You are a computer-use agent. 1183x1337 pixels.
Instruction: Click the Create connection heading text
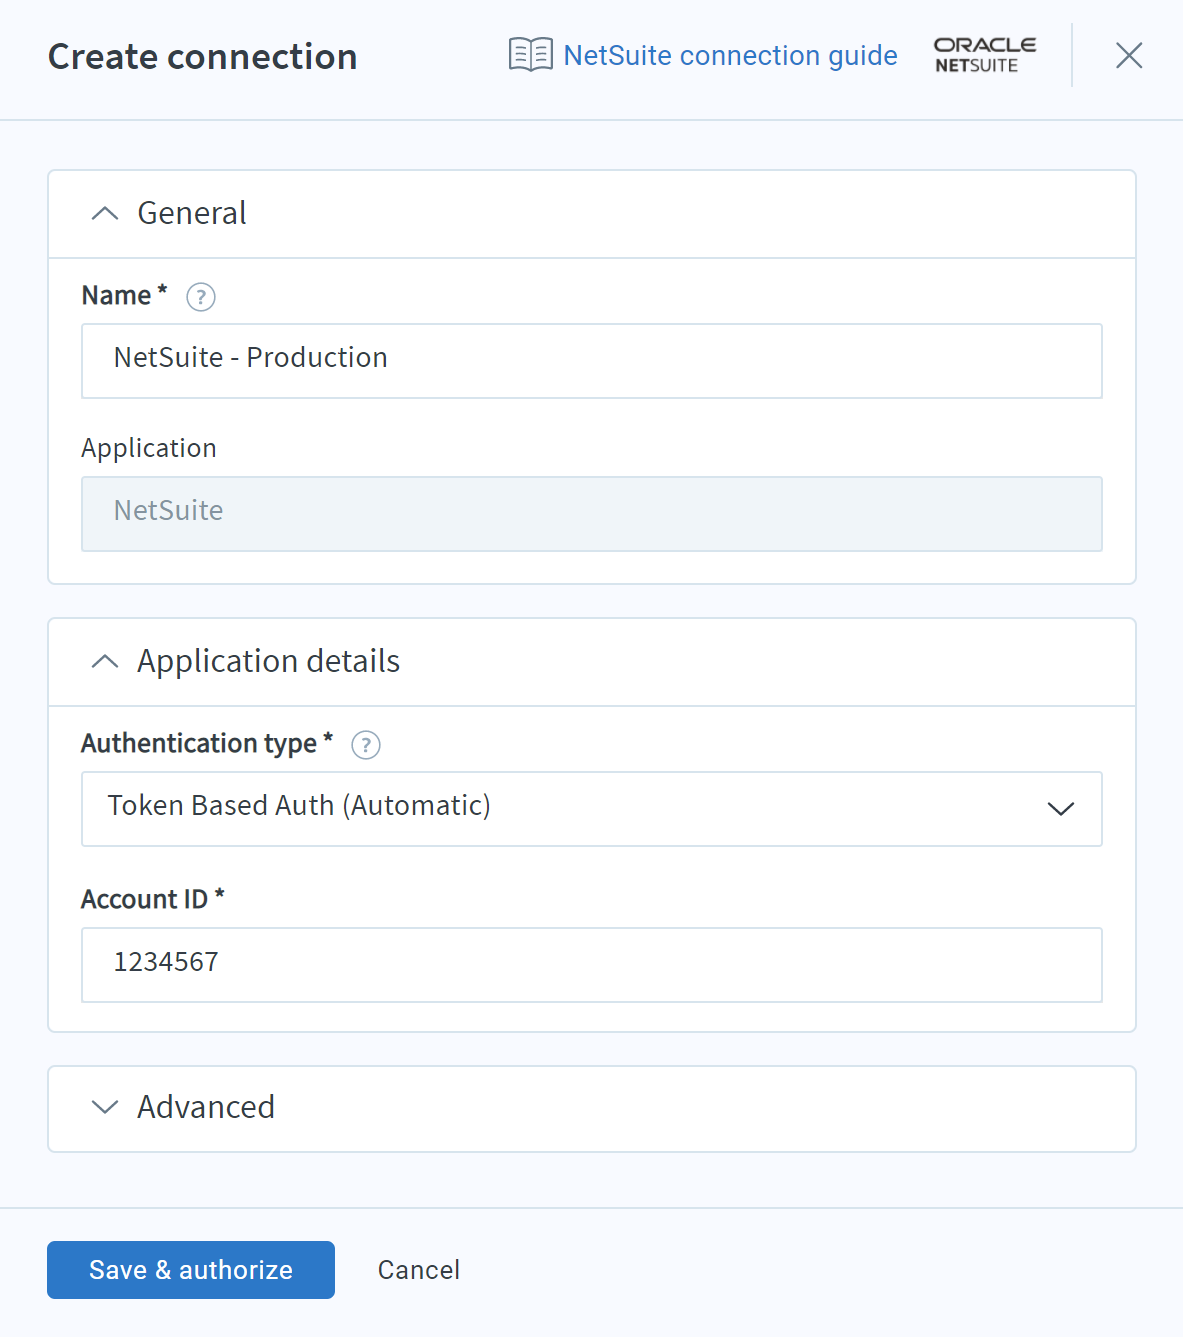click(x=203, y=57)
